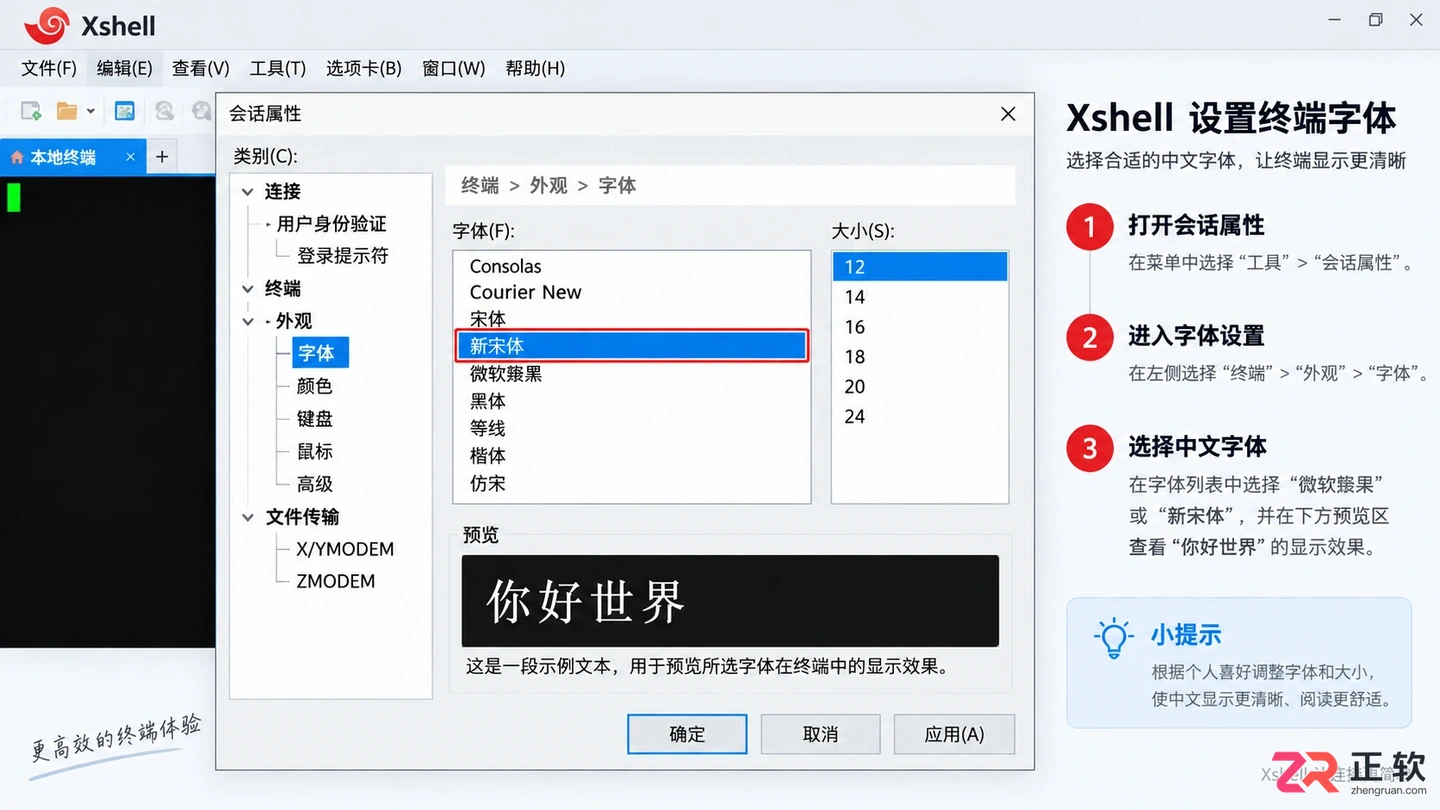Select the 字体 tree item
1440x810 pixels.
pyautogui.click(x=320, y=353)
